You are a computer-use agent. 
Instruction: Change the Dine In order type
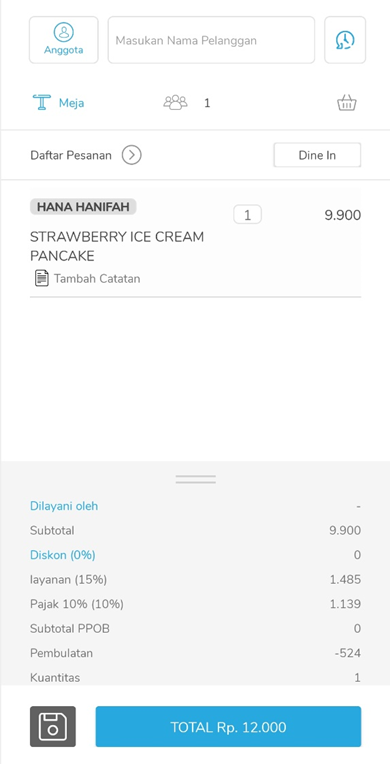[317, 155]
